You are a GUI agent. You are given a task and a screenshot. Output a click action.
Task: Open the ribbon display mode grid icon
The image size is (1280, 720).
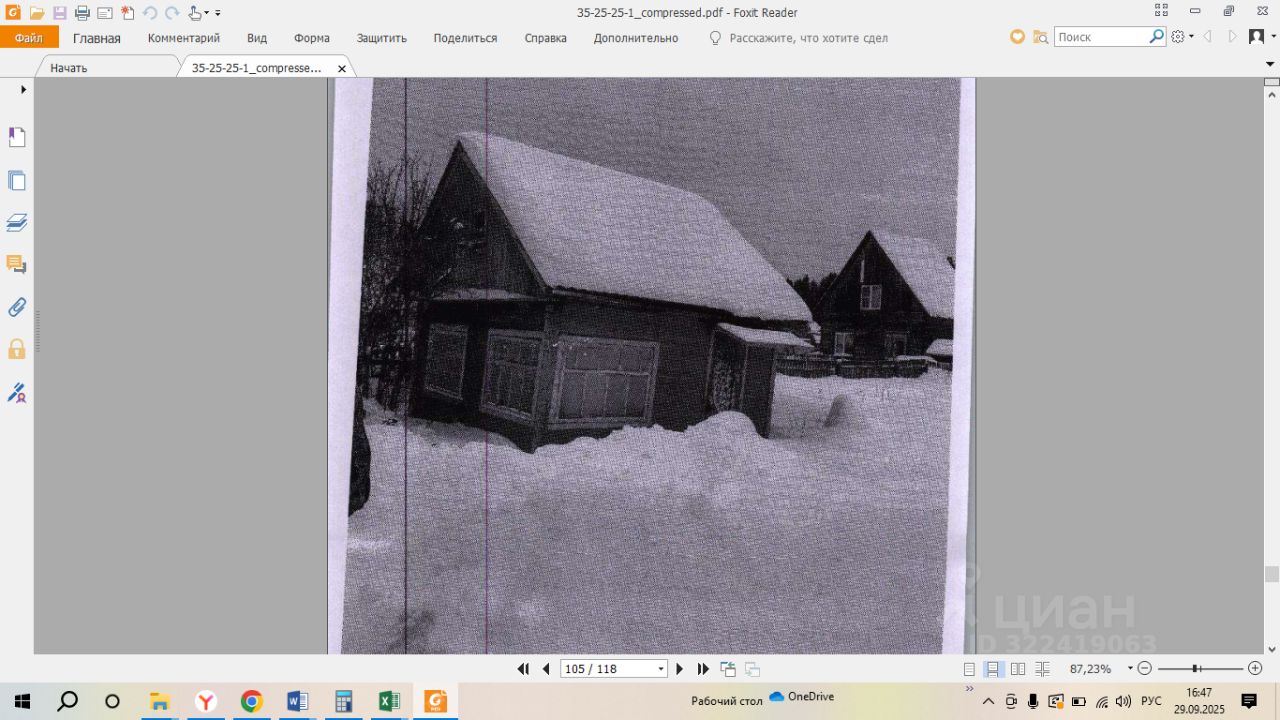[1161, 11]
